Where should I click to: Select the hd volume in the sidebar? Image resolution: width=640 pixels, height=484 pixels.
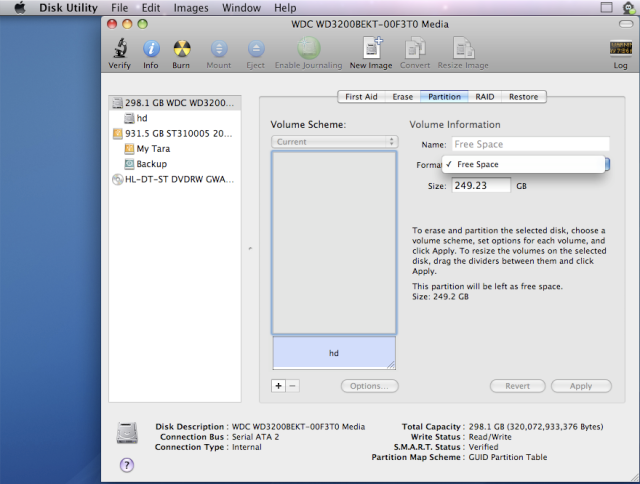pyautogui.click(x=175, y=118)
